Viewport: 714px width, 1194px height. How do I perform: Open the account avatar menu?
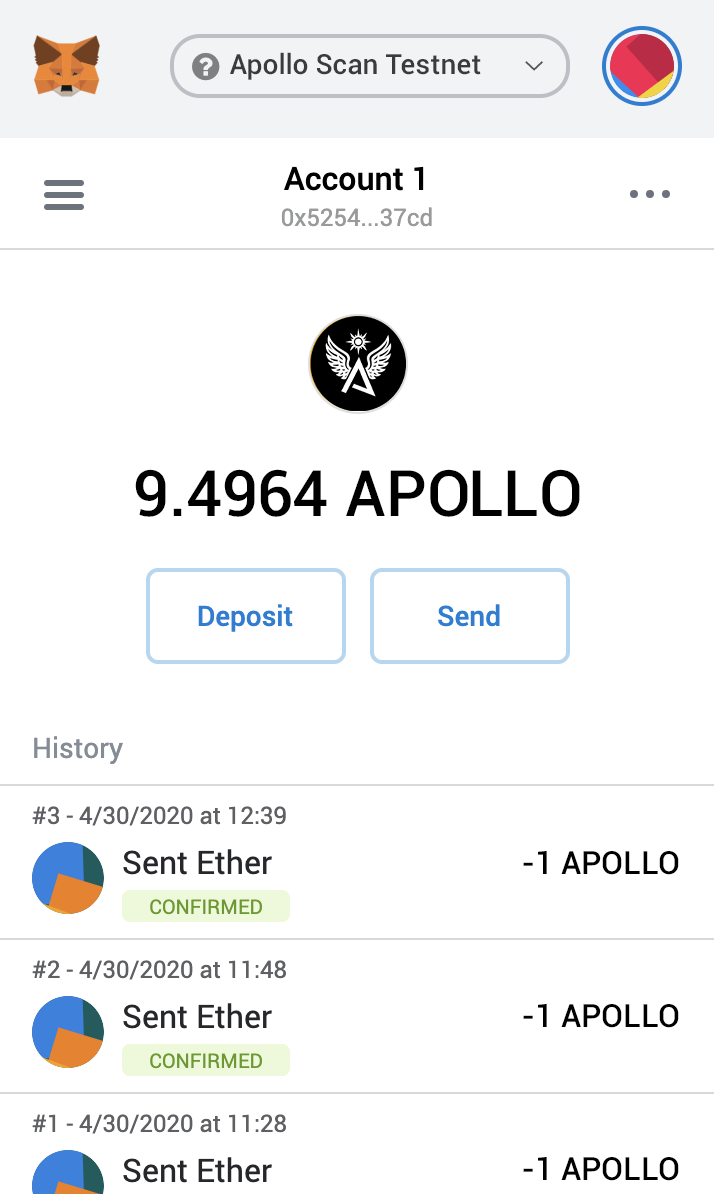point(642,67)
